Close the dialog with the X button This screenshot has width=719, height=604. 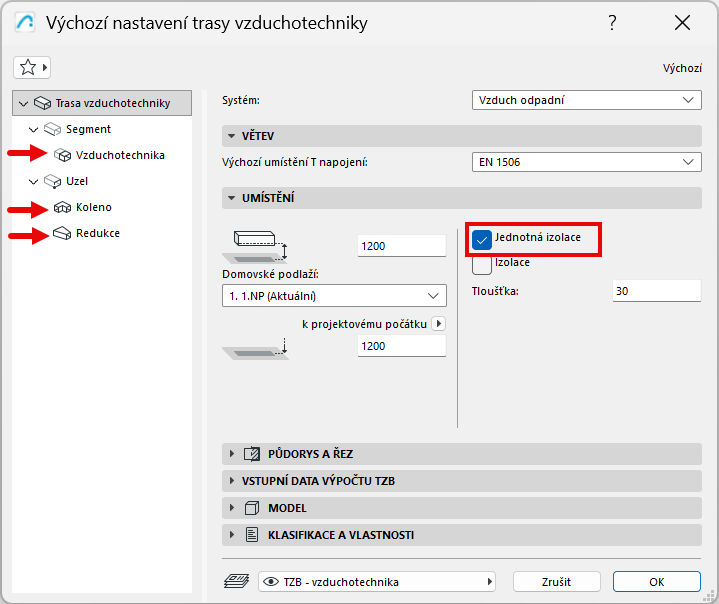(x=682, y=22)
